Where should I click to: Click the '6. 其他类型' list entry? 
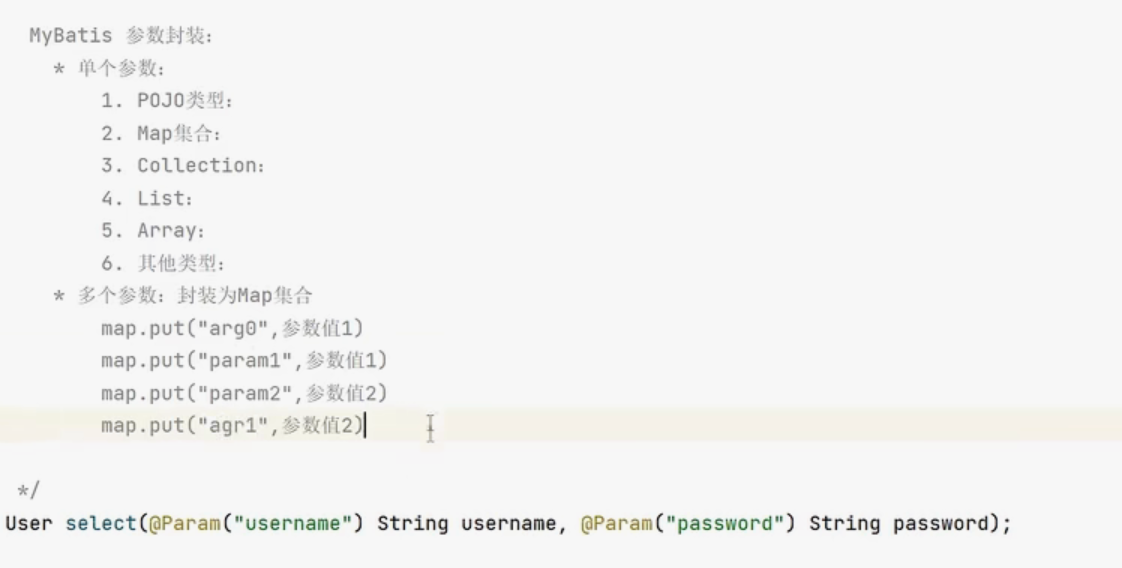tap(167, 264)
